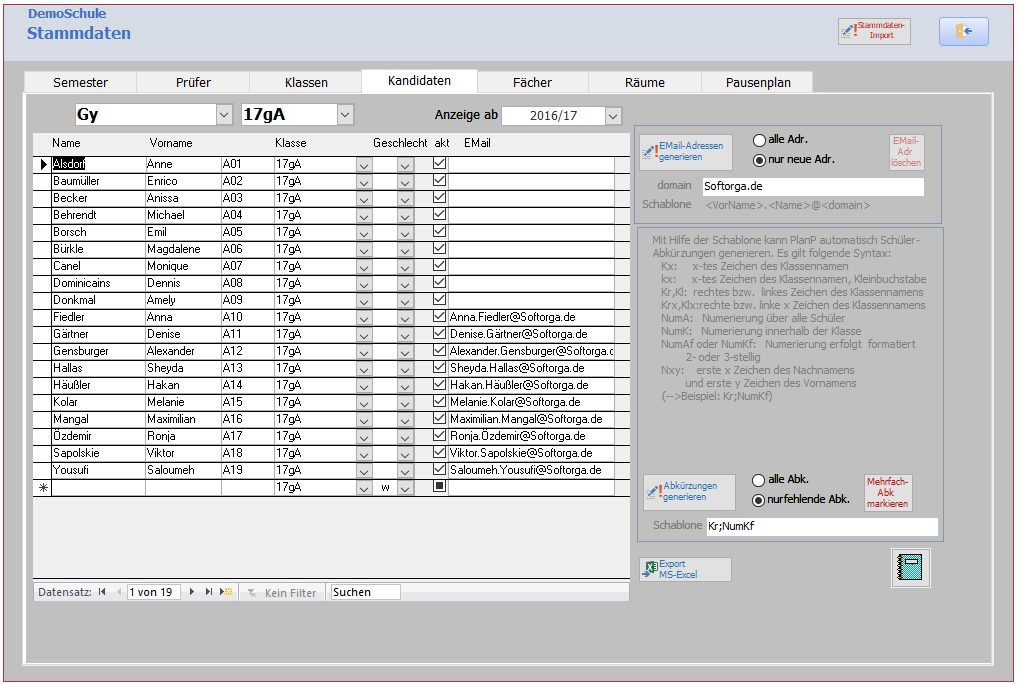Select the 'nur fehlende Abk.' radio button
The image size is (1017, 684).
[758, 500]
